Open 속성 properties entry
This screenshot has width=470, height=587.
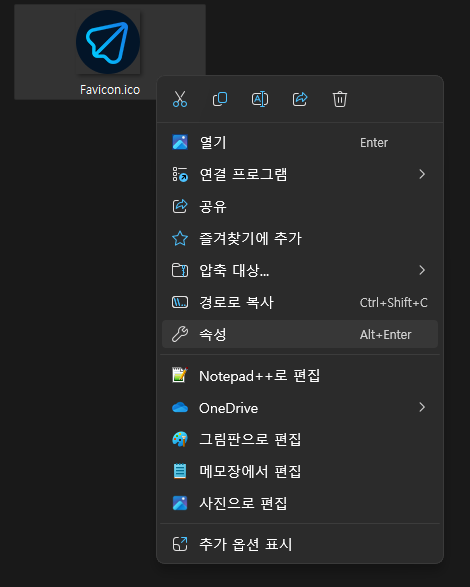coord(300,334)
